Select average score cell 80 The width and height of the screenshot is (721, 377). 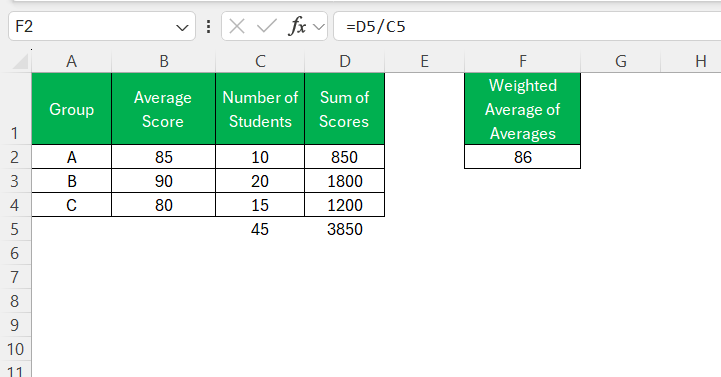pyautogui.click(x=163, y=205)
